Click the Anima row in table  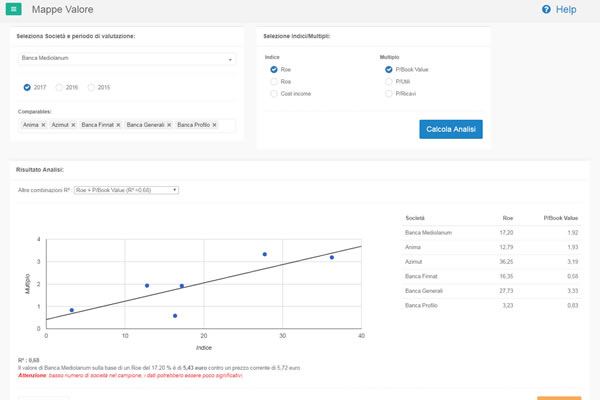tap(492, 247)
